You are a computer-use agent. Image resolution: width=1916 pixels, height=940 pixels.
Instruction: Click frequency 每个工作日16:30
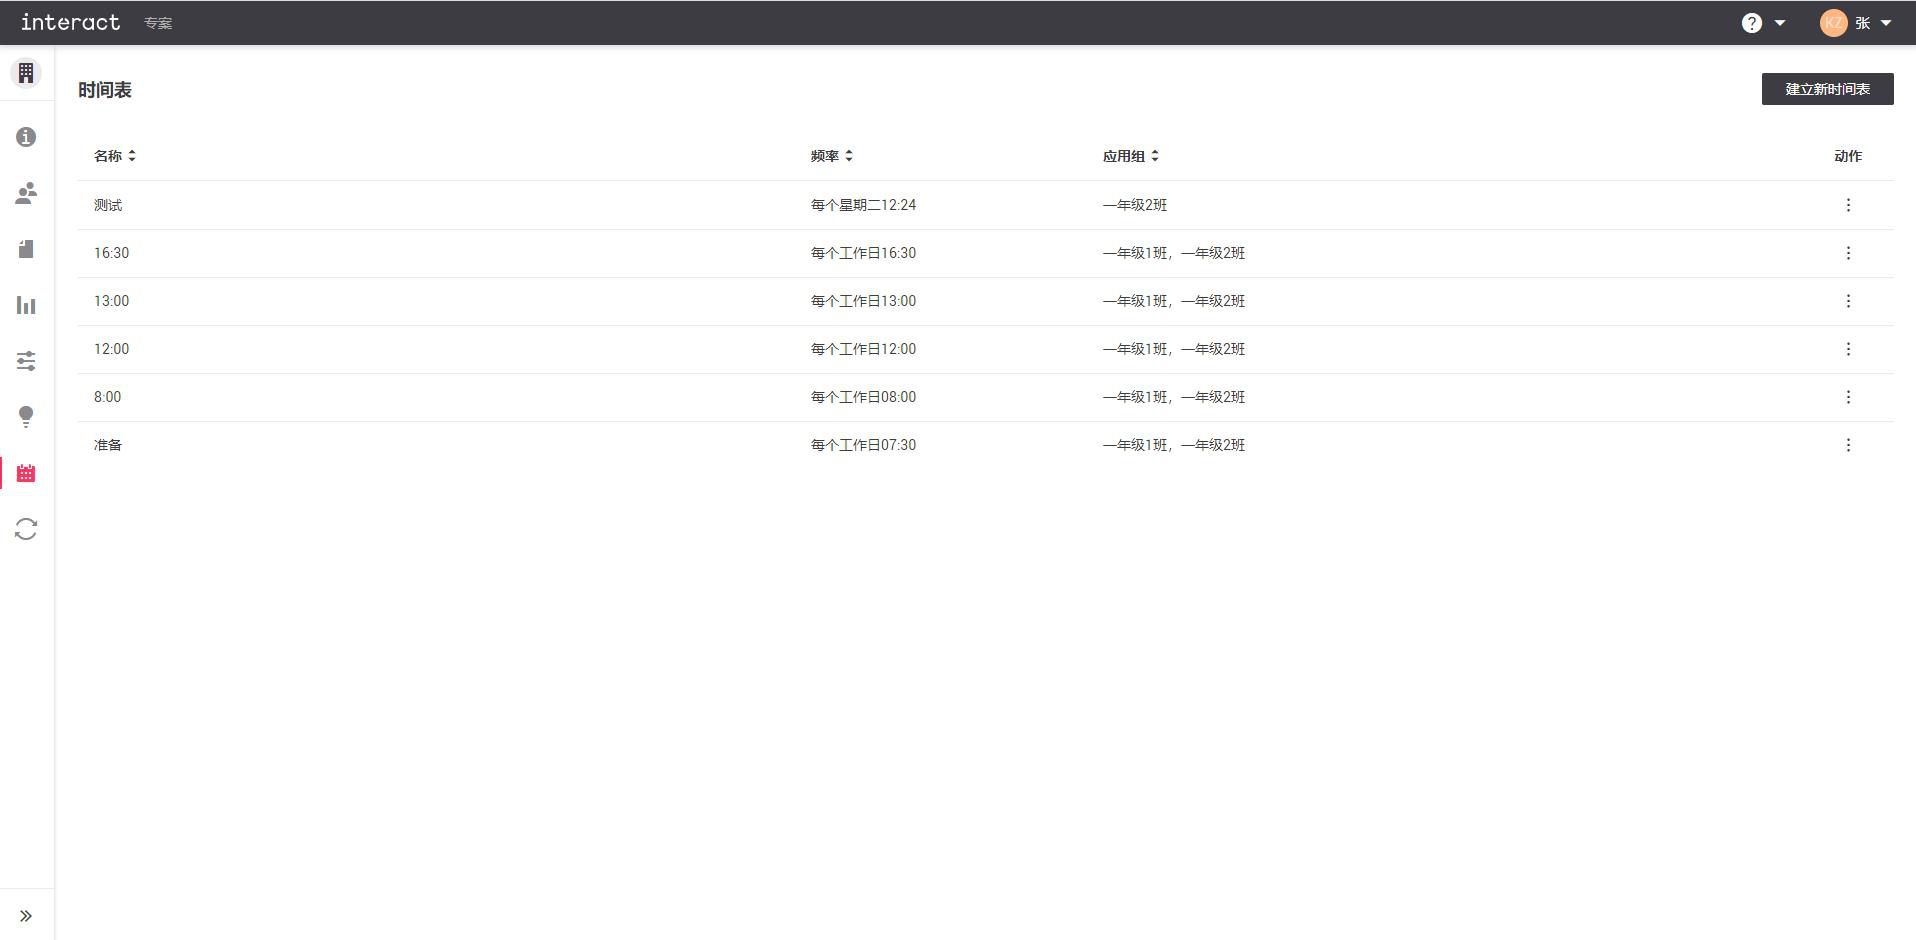coord(863,253)
